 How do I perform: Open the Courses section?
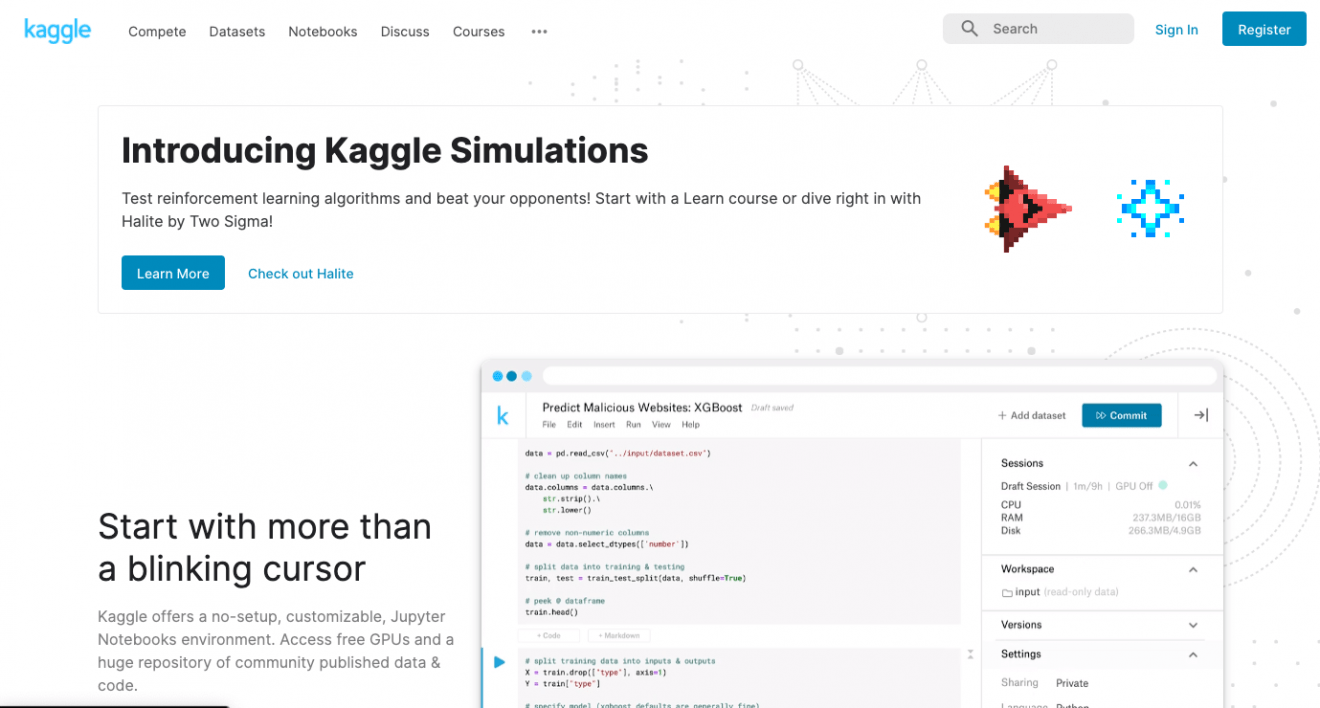479,31
